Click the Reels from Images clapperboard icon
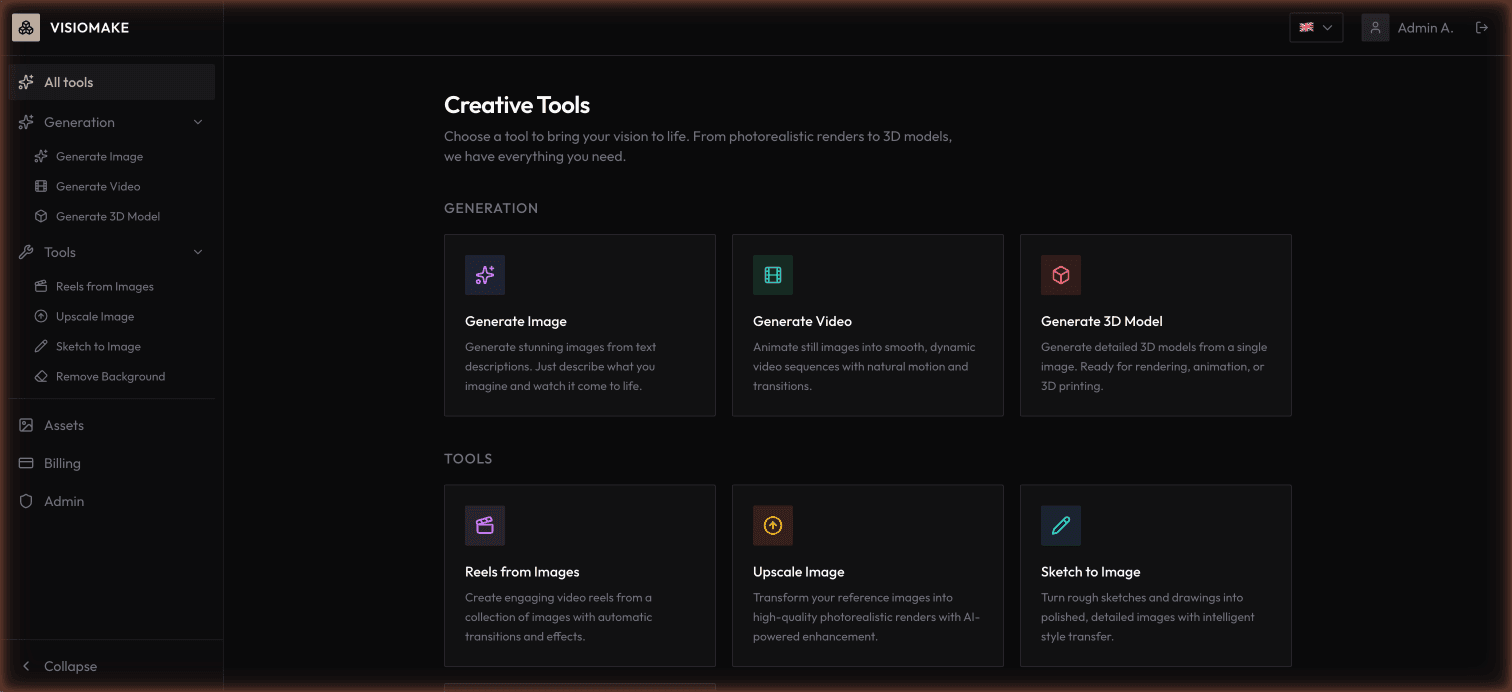The width and height of the screenshot is (1512, 692). coord(485,525)
